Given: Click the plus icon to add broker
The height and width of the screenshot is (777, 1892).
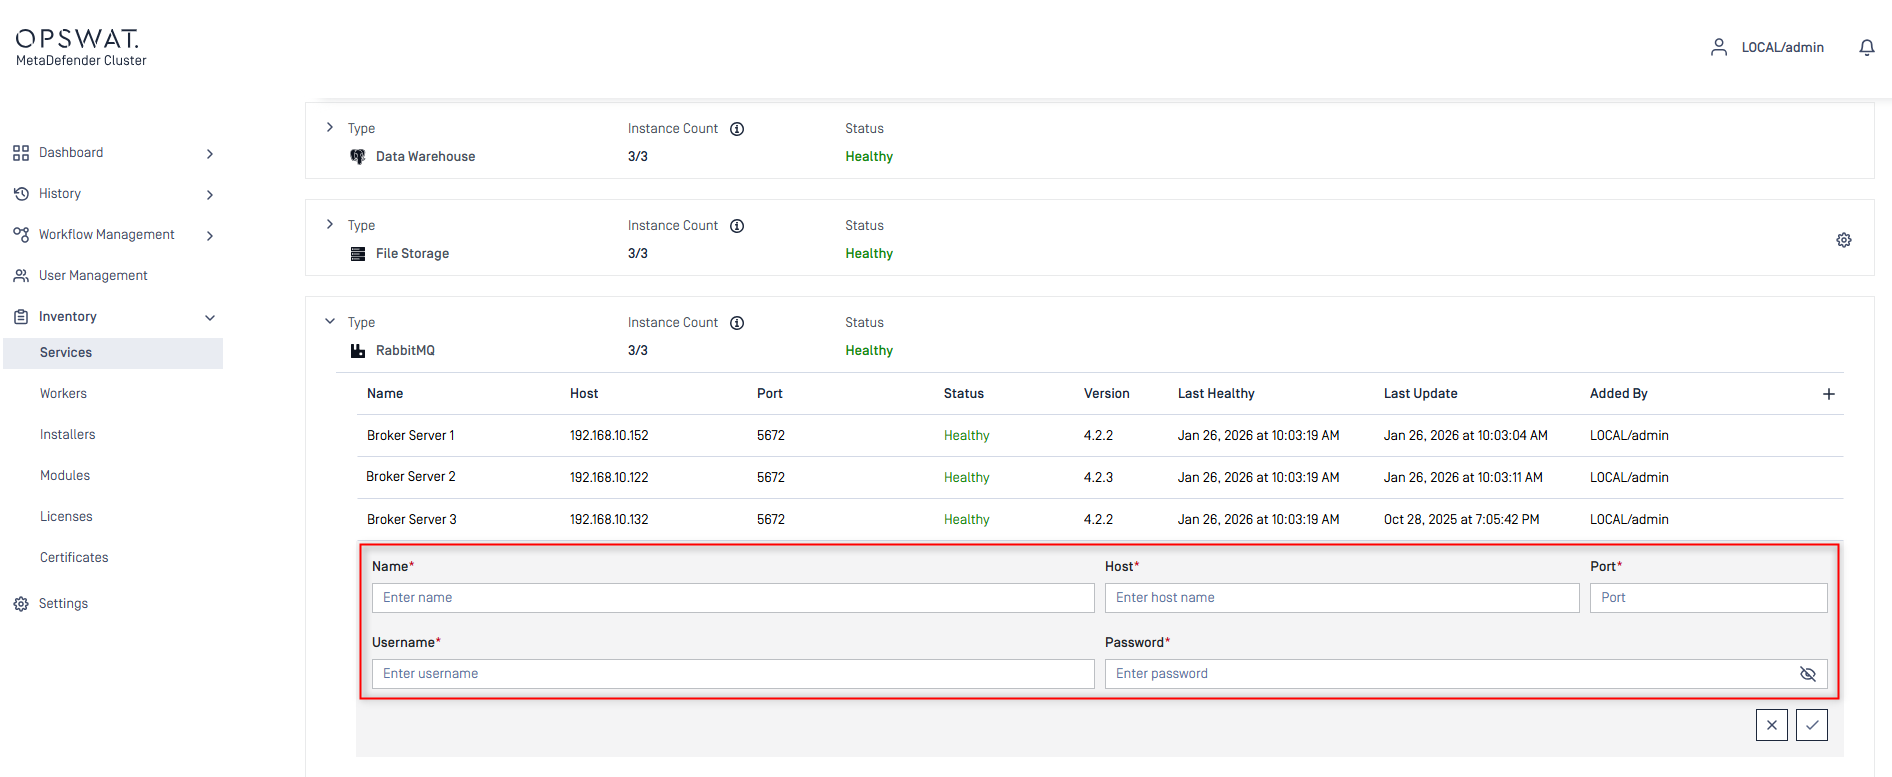Looking at the screenshot, I should (x=1828, y=394).
